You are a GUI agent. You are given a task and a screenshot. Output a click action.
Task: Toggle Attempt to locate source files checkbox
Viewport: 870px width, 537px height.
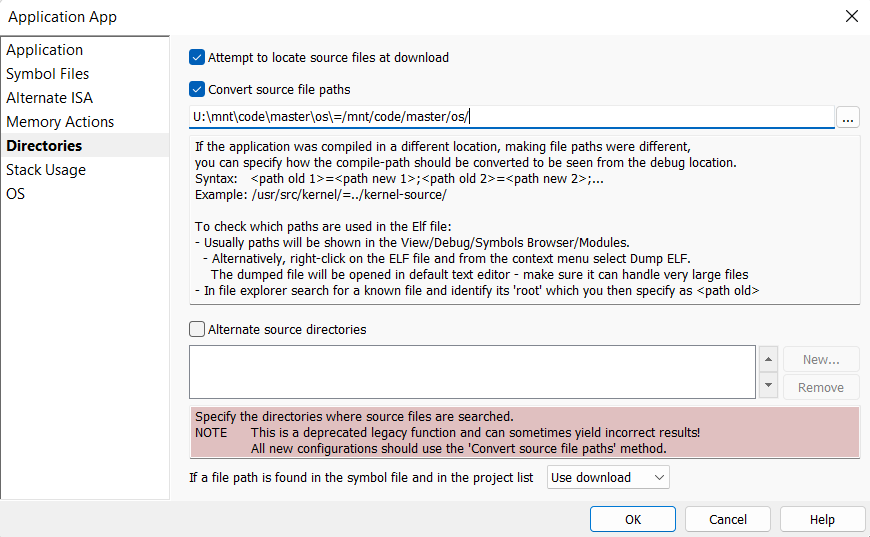click(x=197, y=57)
